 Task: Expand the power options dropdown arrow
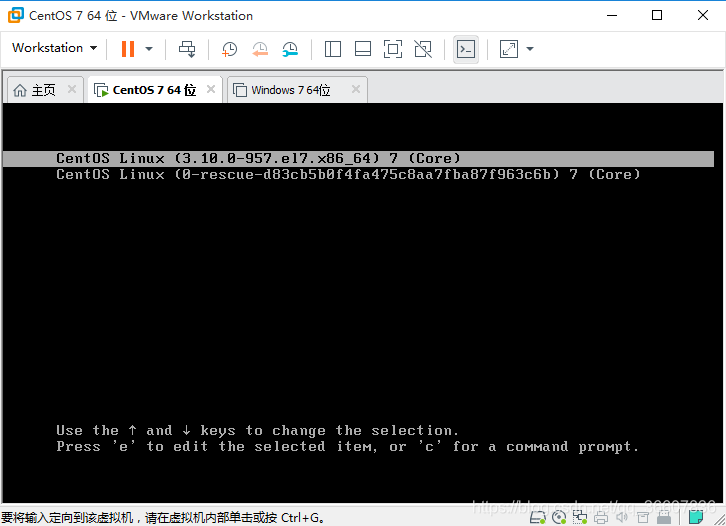[x=149, y=49]
